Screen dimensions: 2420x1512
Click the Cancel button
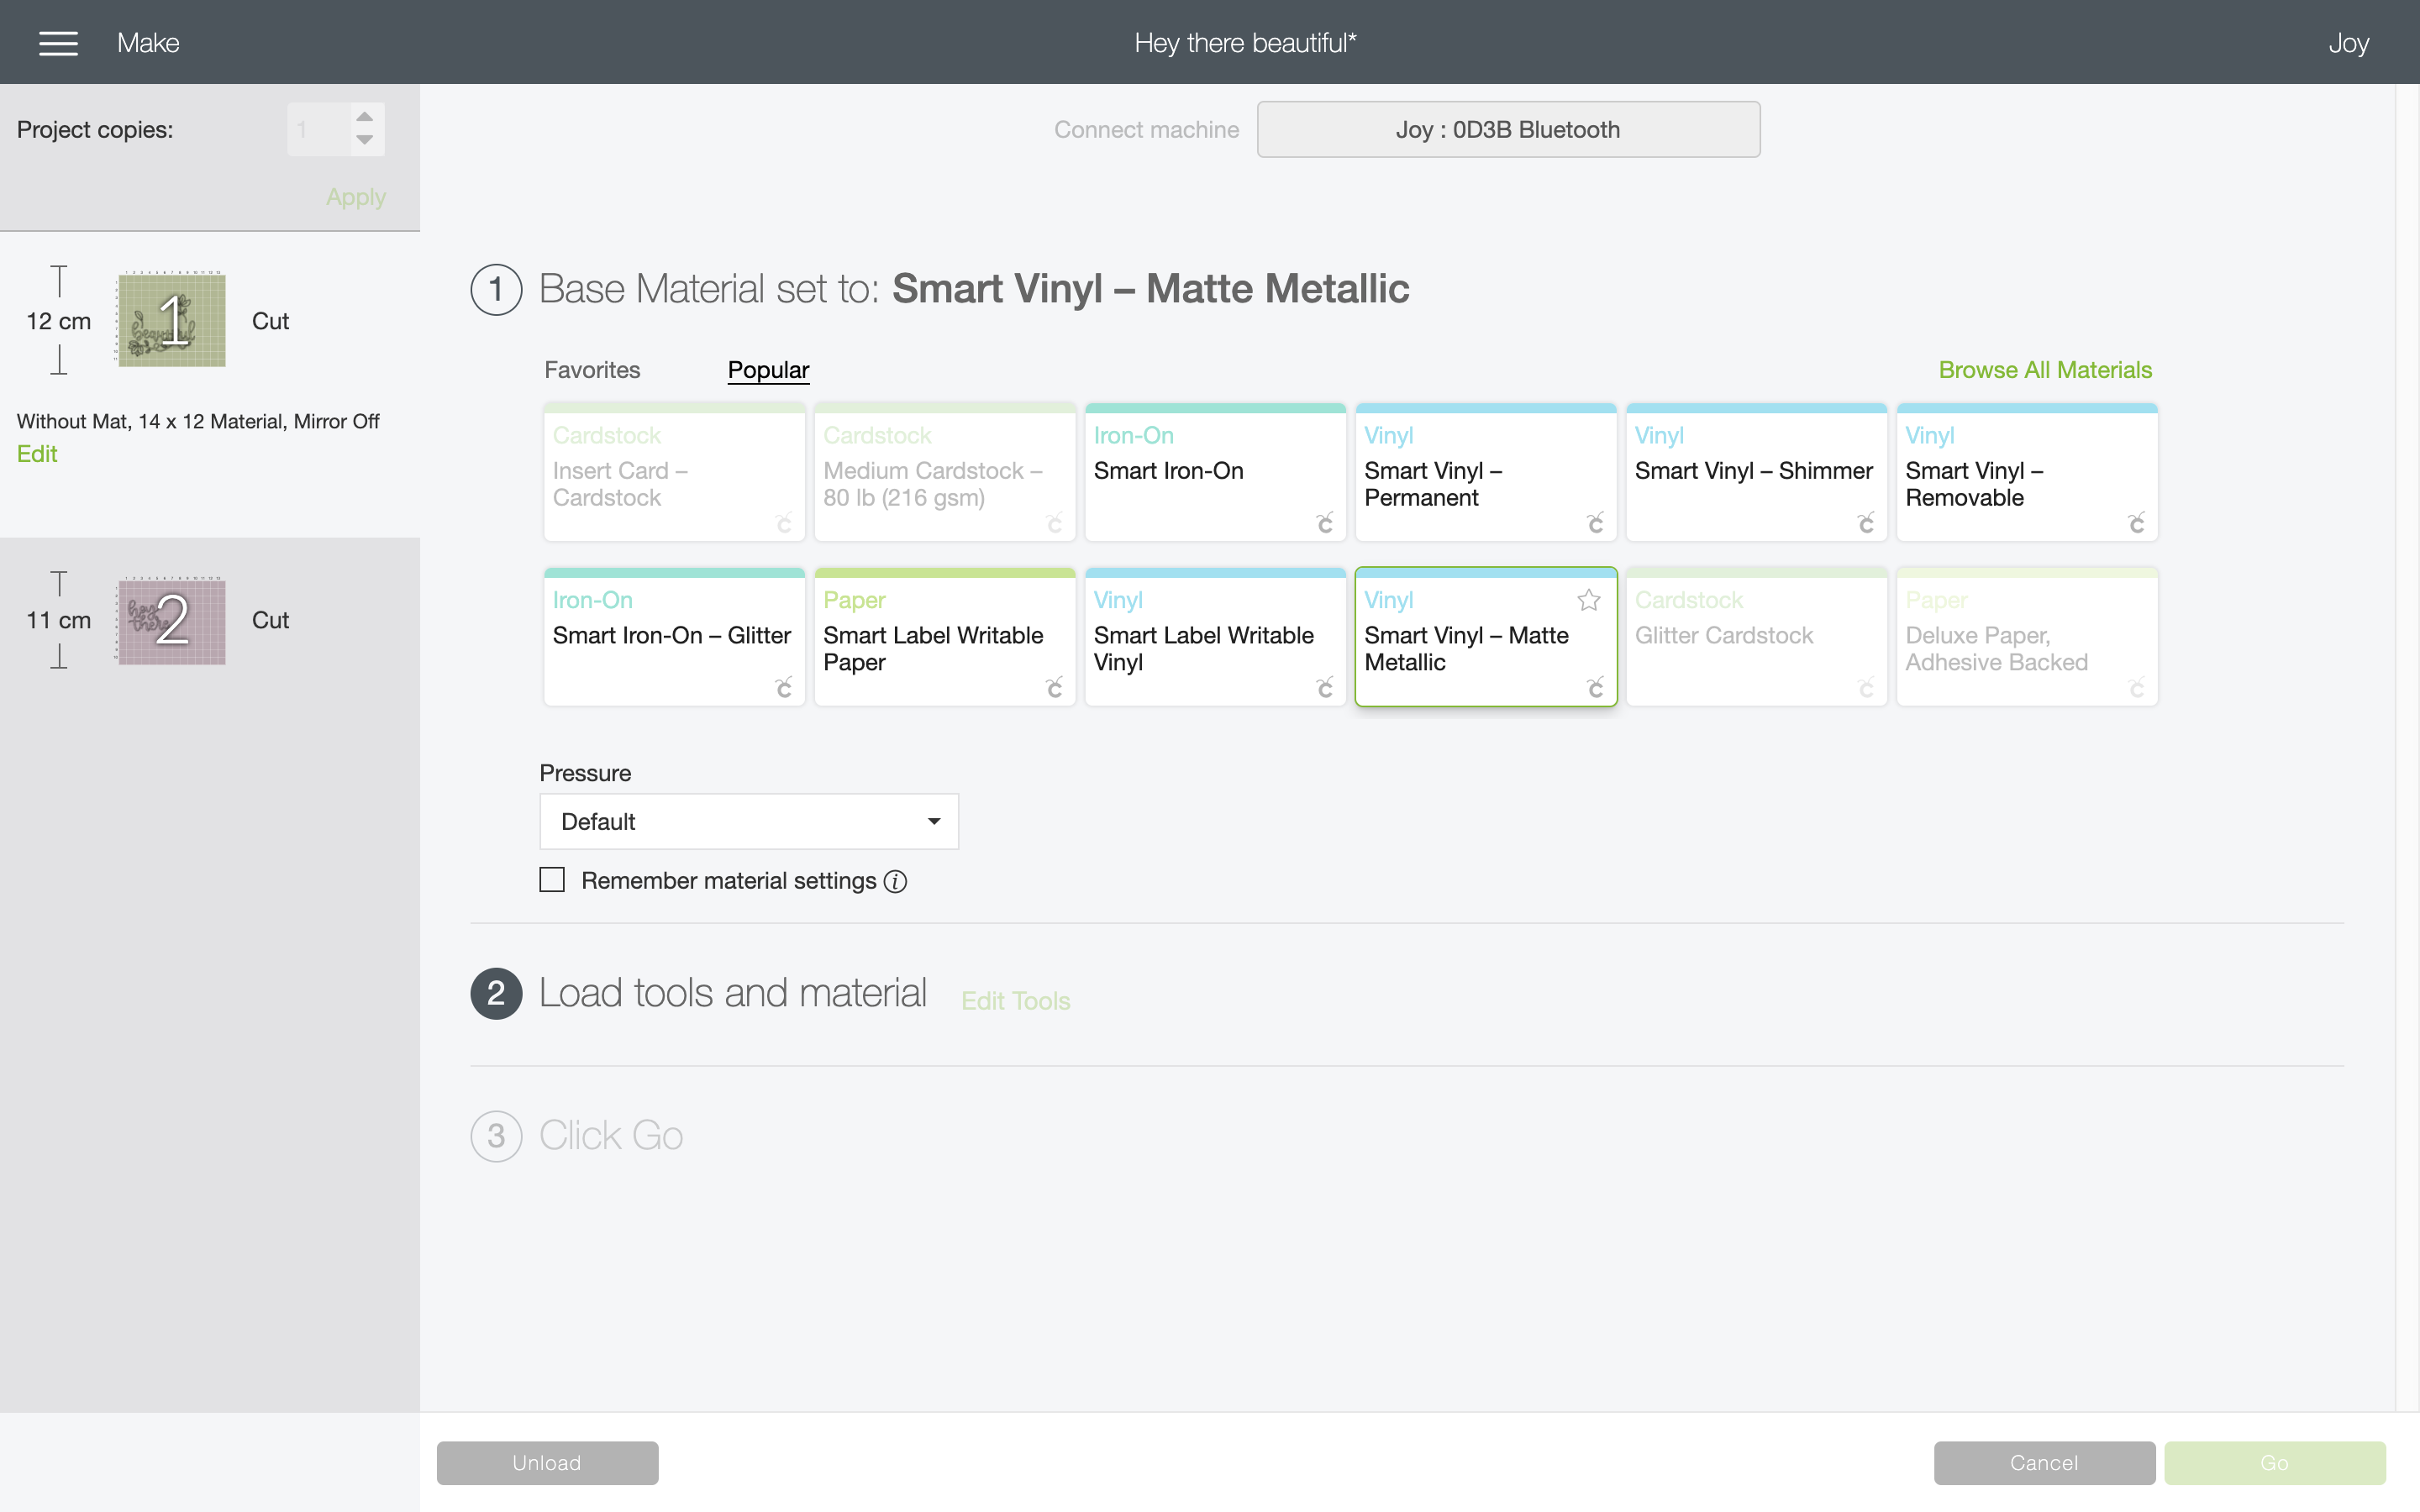pyautogui.click(x=2044, y=1463)
